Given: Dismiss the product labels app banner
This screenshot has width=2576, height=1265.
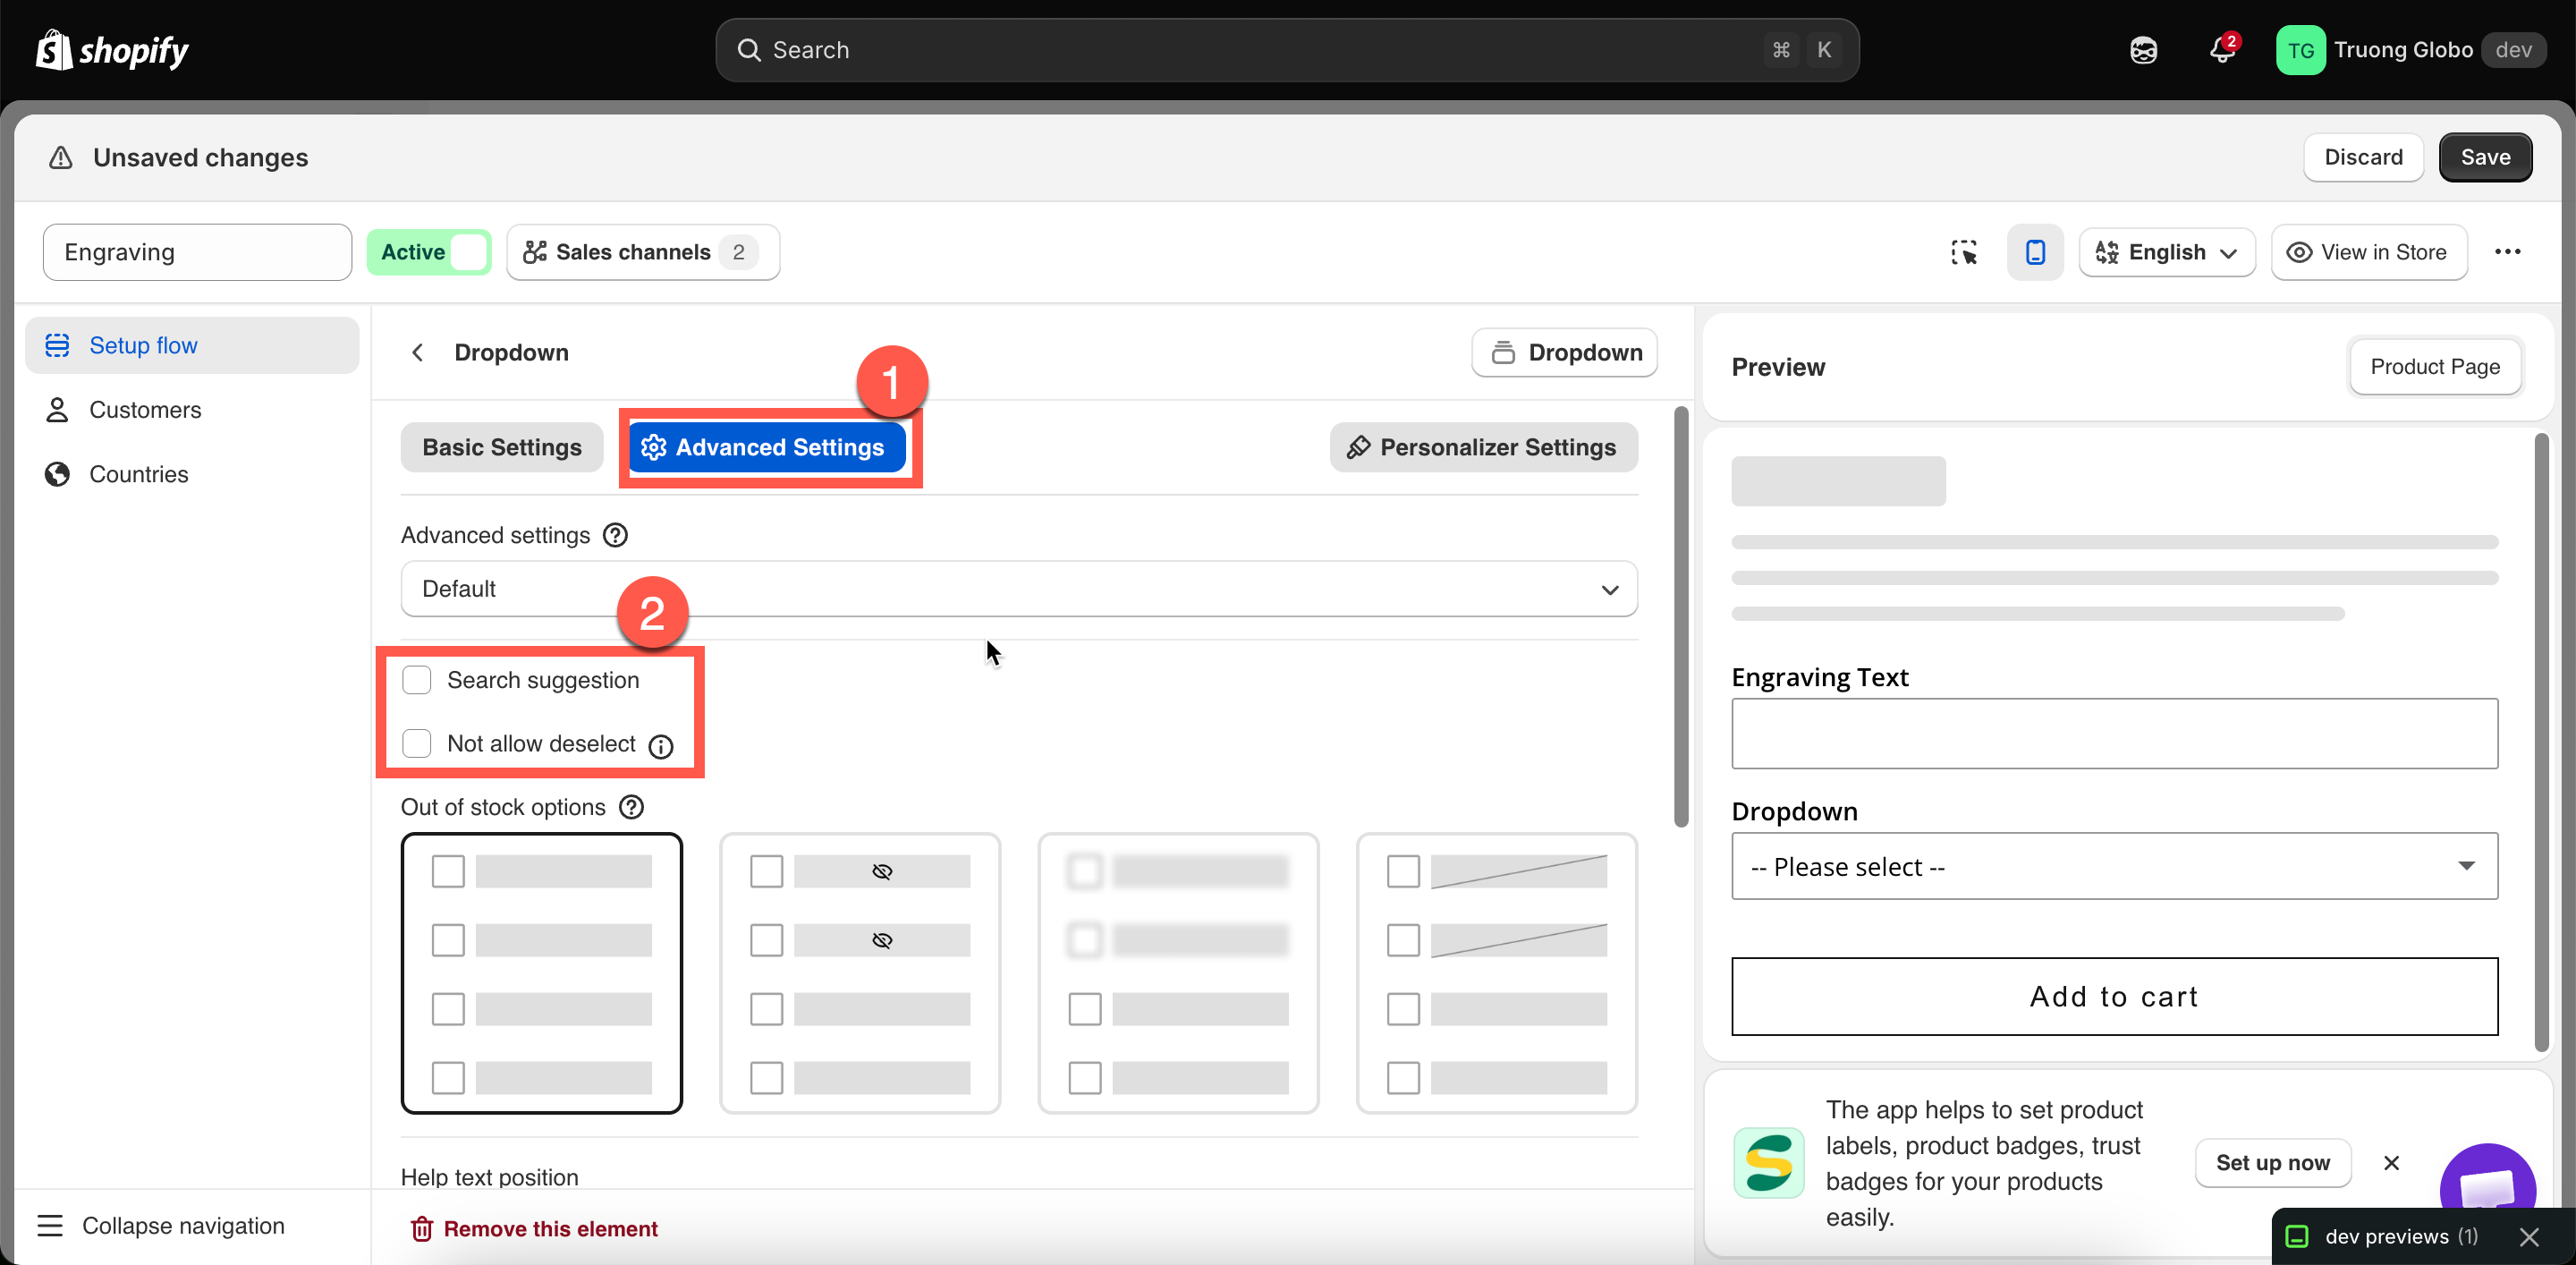Looking at the screenshot, I should coord(2391,1162).
